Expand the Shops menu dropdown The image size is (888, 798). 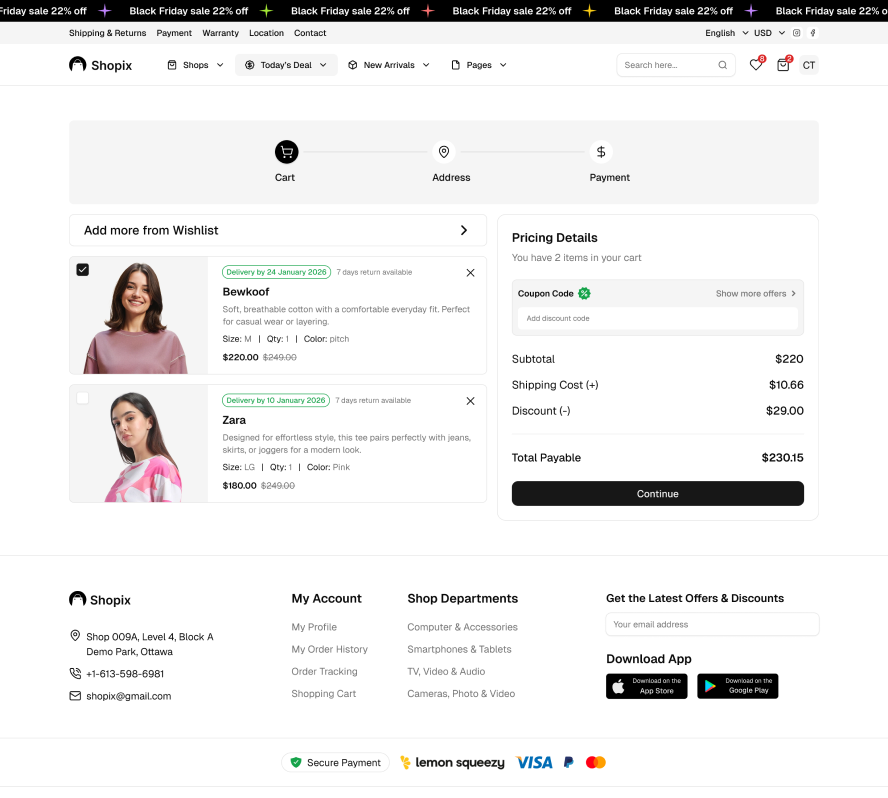click(x=195, y=65)
